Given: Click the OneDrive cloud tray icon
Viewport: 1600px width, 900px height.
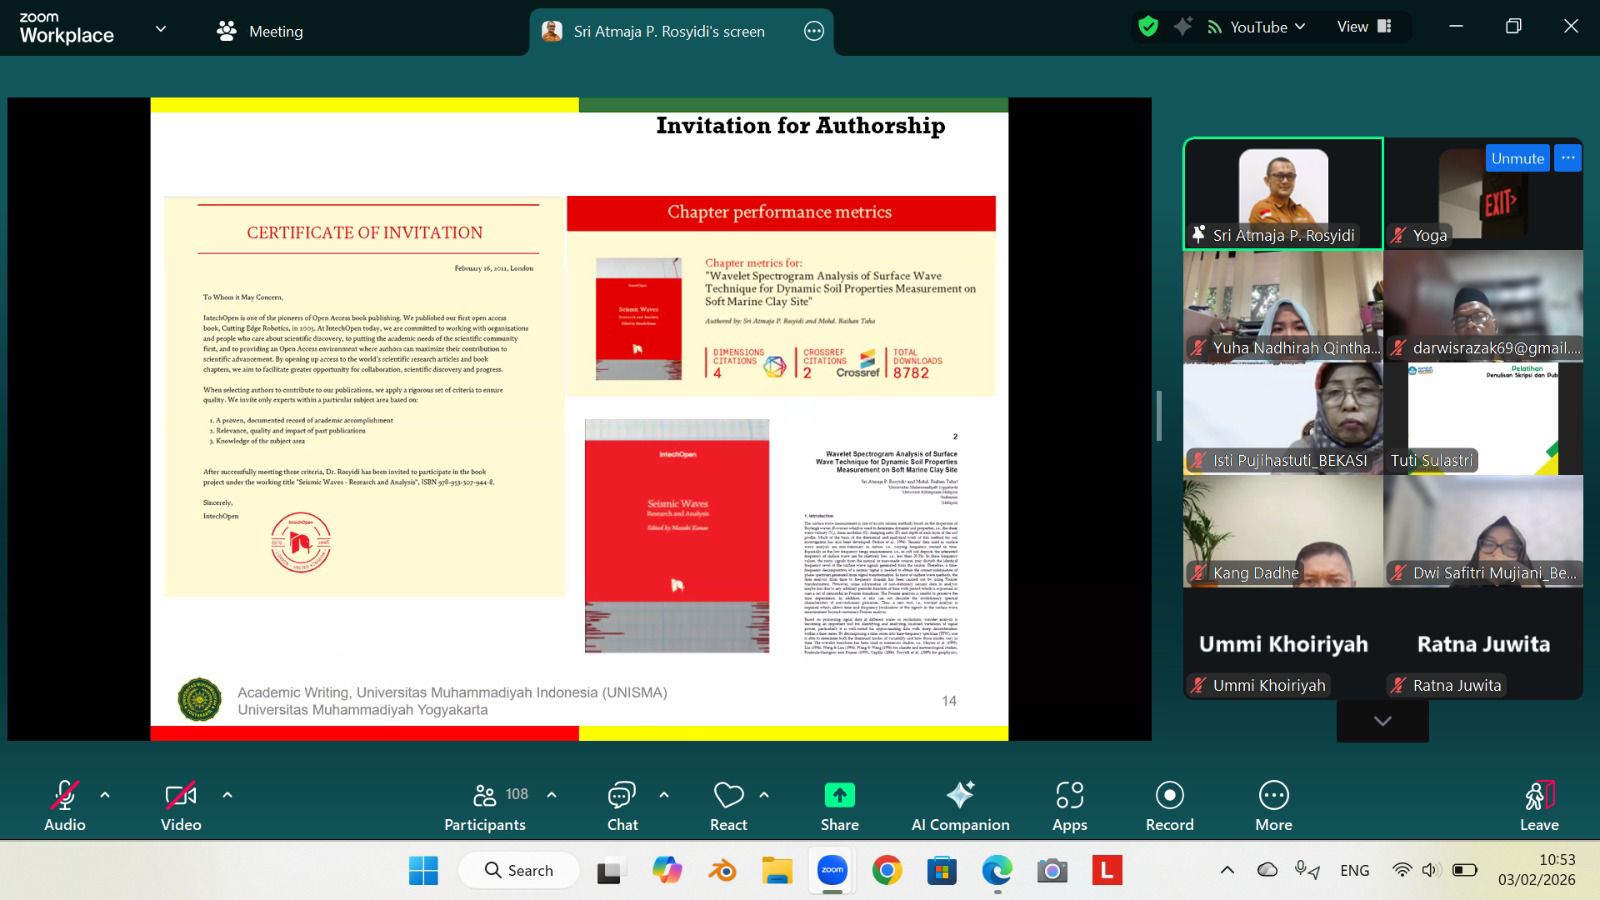Looking at the screenshot, I should (1267, 870).
